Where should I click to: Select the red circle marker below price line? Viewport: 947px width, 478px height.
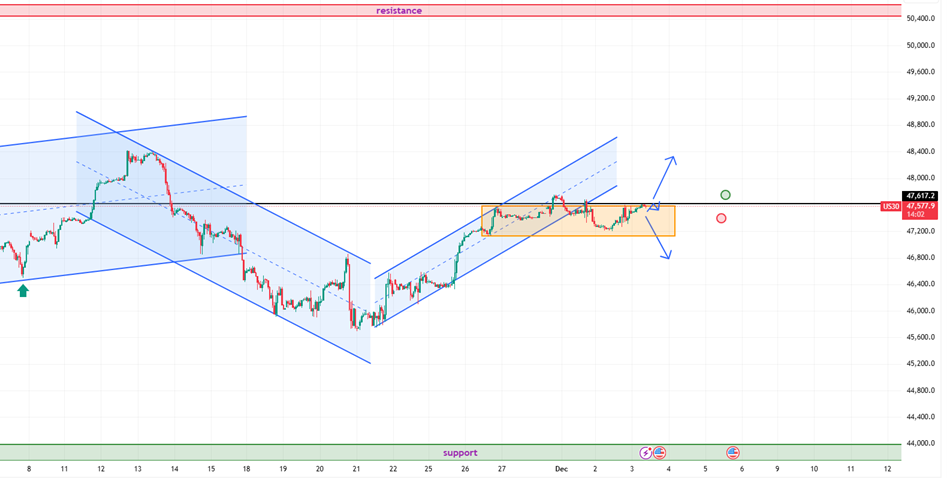pos(721,218)
